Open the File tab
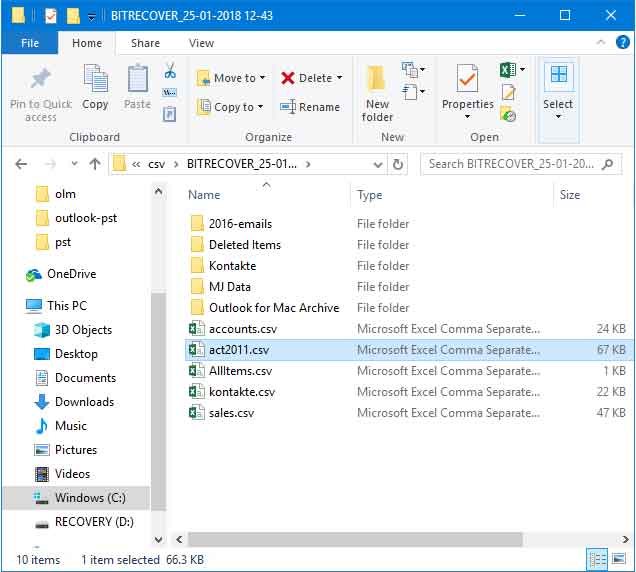 point(30,43)
